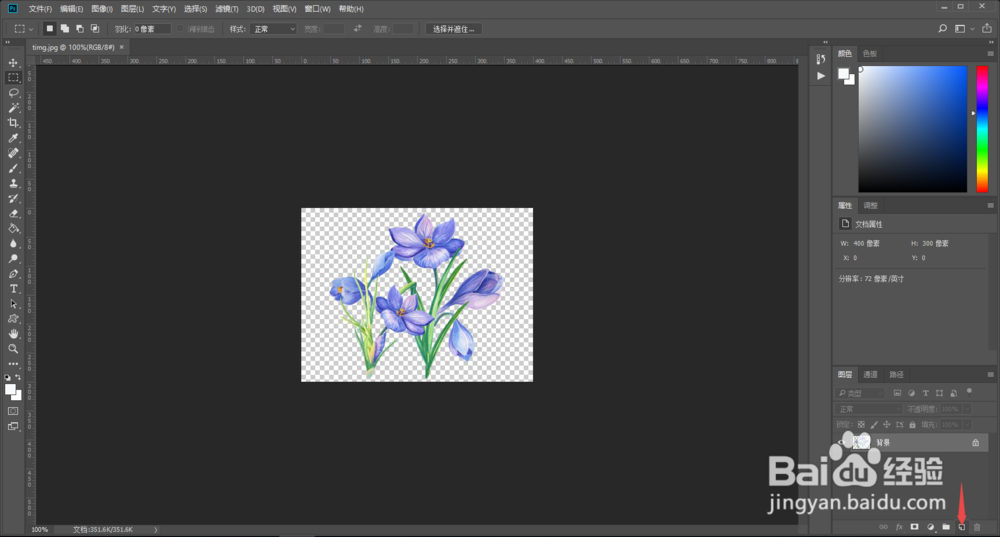Open the 滤镜(T) menu
The height and width of the screenshot is (537, 1000).
pyautogui.click(x=226, y=9)
